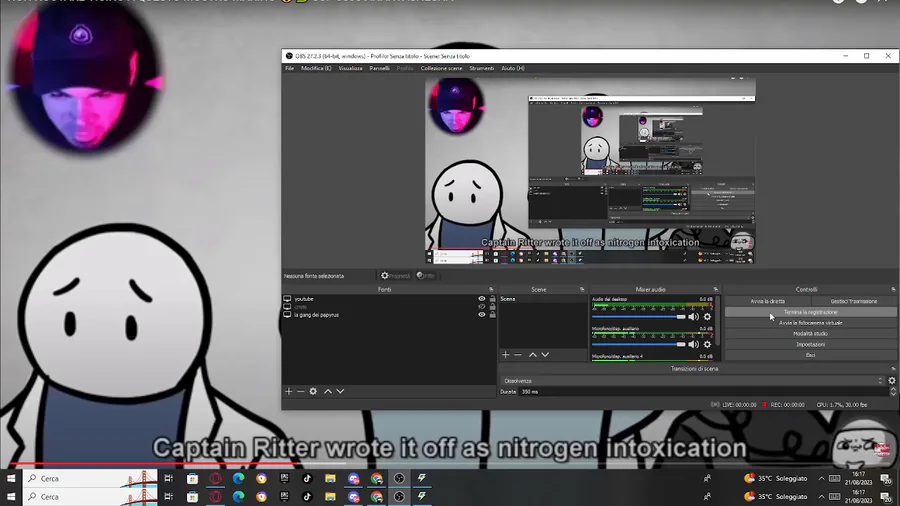The width and height of the screenshot is (900, 506).
Task: Move scene up in Scene panel
Action: coord(533,355)
